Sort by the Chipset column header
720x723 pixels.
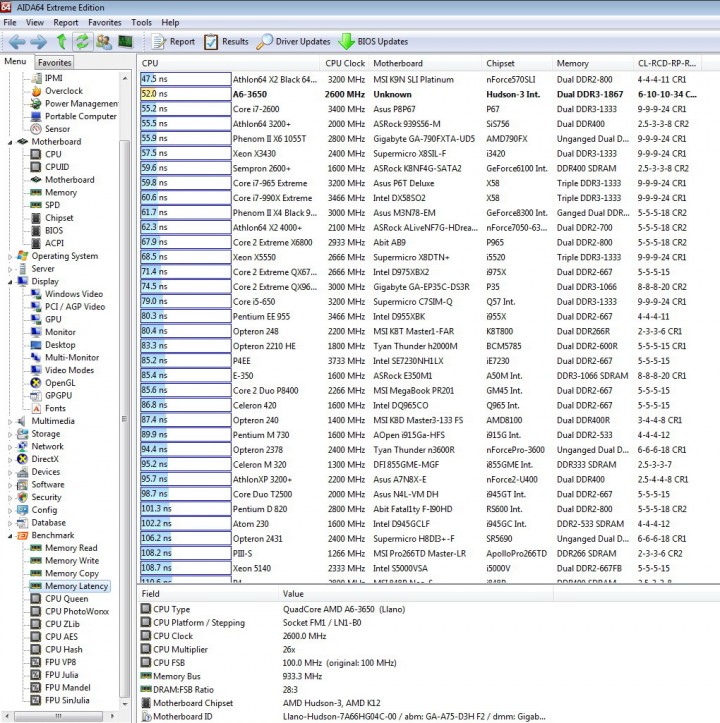pos(517,63)
